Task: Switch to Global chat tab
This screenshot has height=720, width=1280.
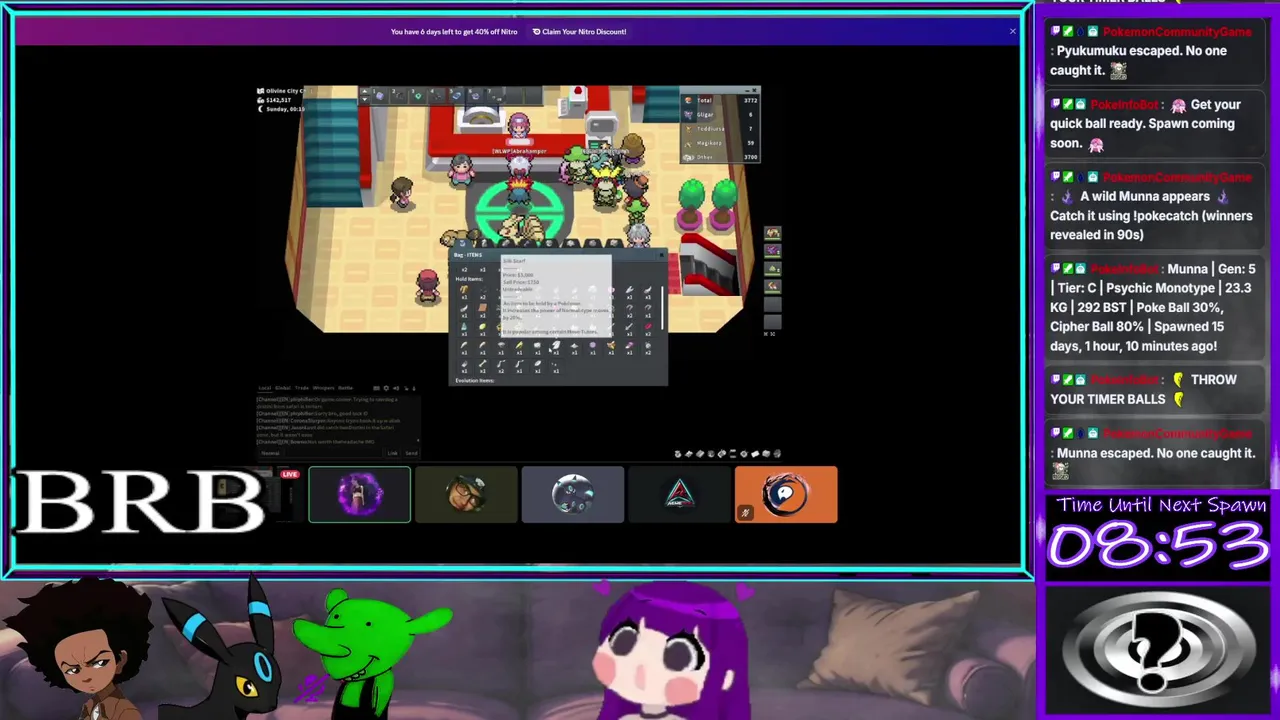Action: (282, 388)
